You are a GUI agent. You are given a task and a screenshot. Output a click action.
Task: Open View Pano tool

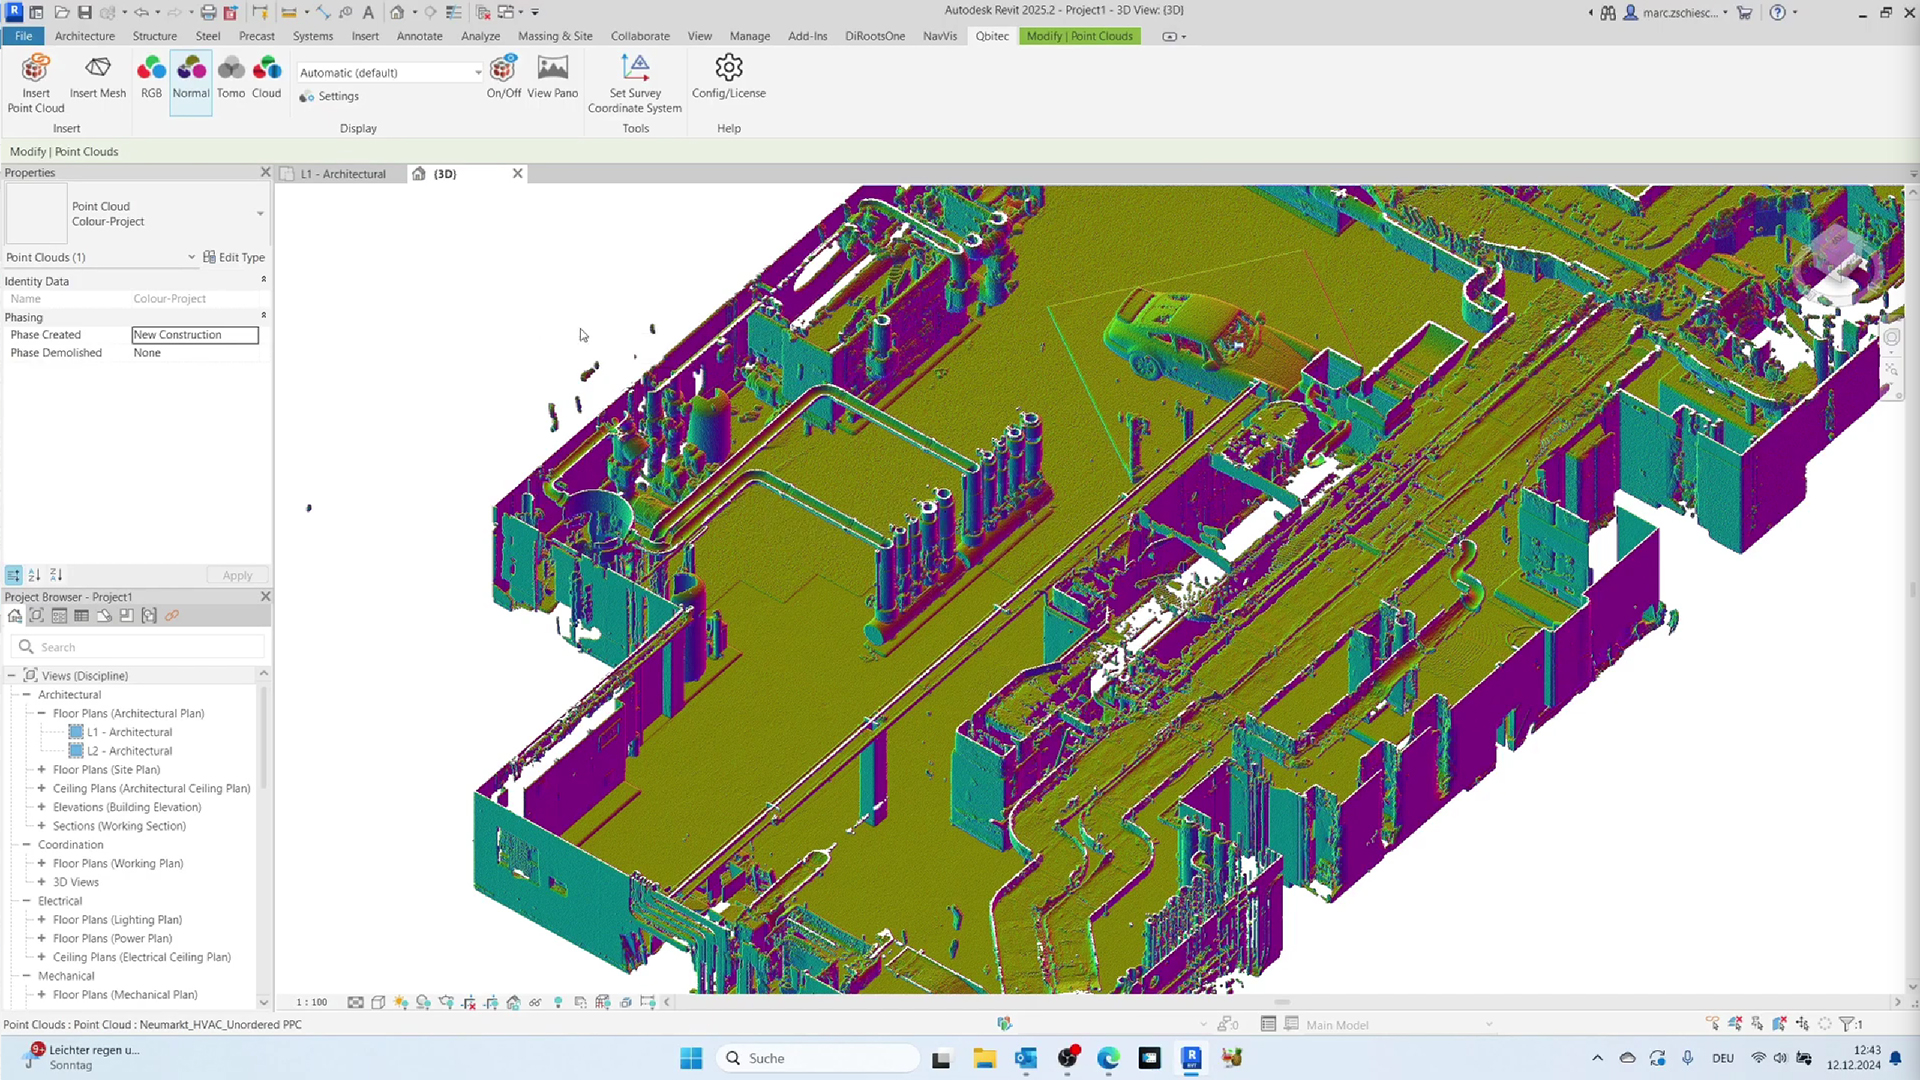tap(552, 78)
